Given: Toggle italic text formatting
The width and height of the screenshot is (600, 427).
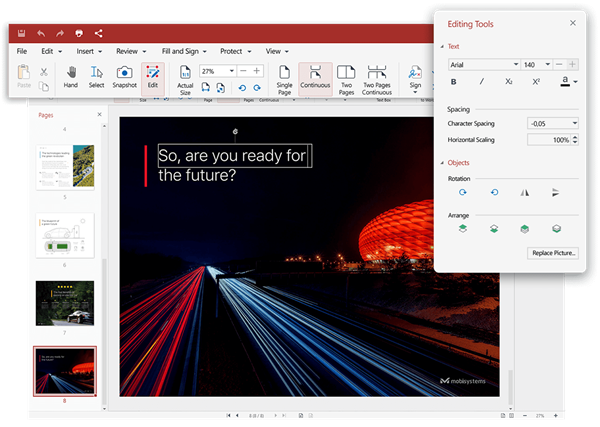Looking at the screenshot, I should pyautogui.click(x=482, y=81).
